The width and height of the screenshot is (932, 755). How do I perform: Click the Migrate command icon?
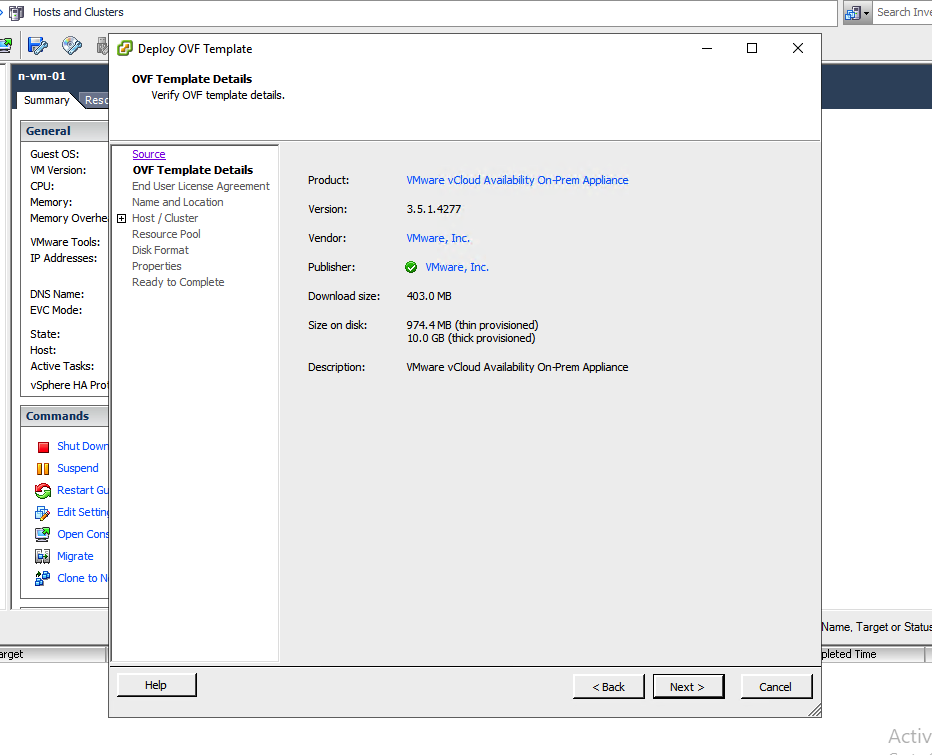pyautogui.click(x=42, y=556)
